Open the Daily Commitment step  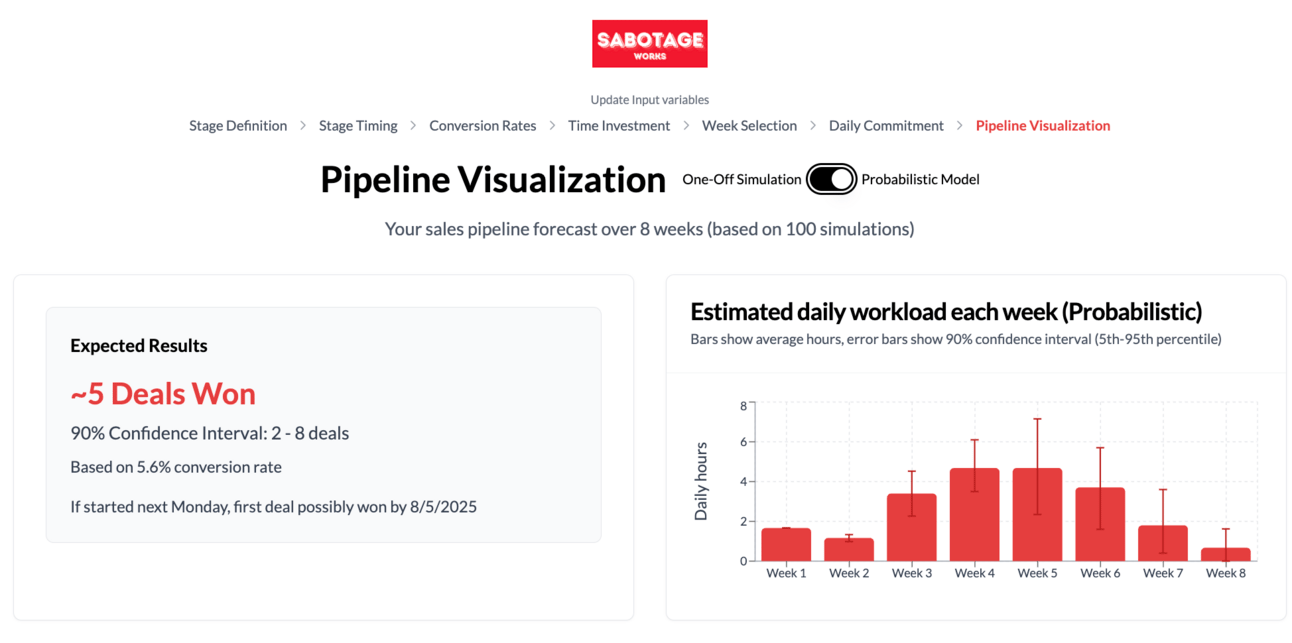coord(886,126)
